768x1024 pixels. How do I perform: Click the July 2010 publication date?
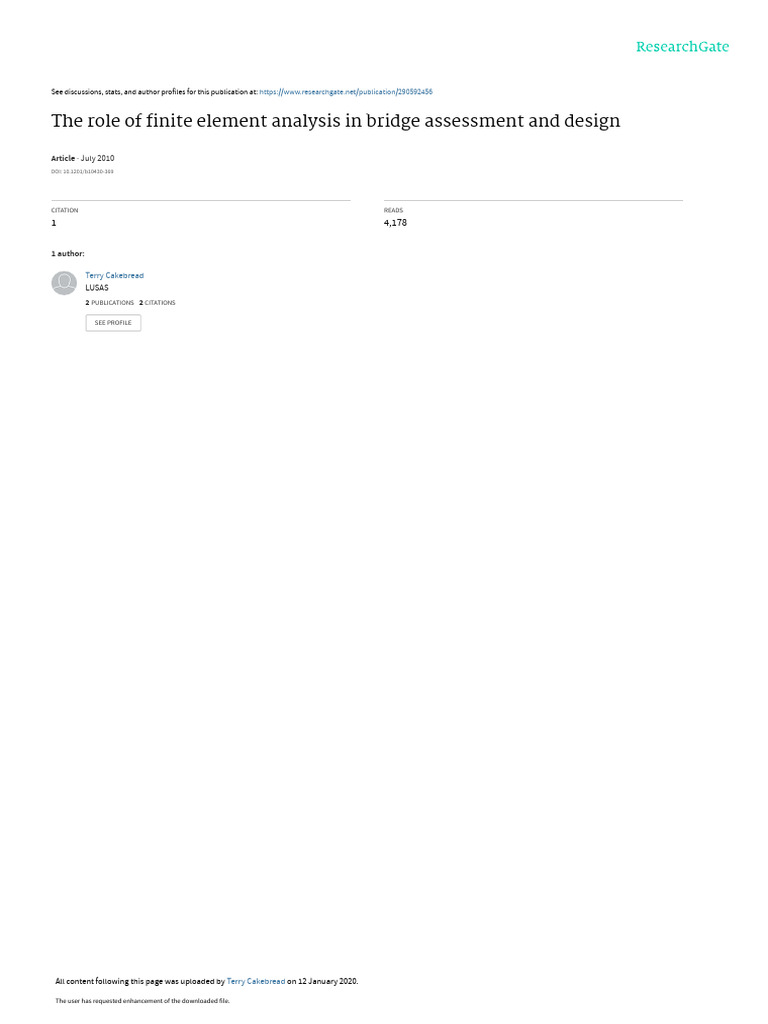[97, 158]
